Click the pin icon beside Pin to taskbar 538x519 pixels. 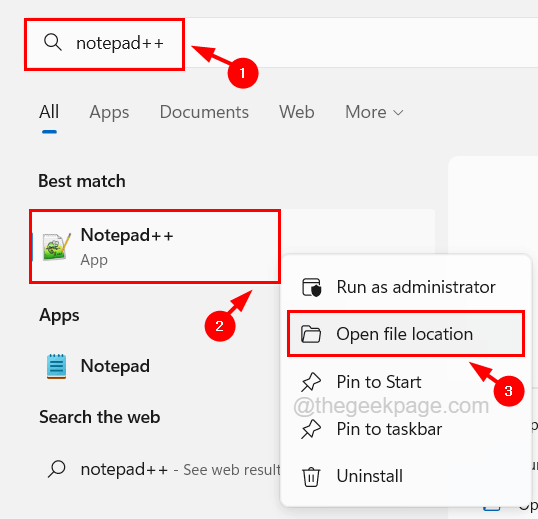[x=311, y=429]
